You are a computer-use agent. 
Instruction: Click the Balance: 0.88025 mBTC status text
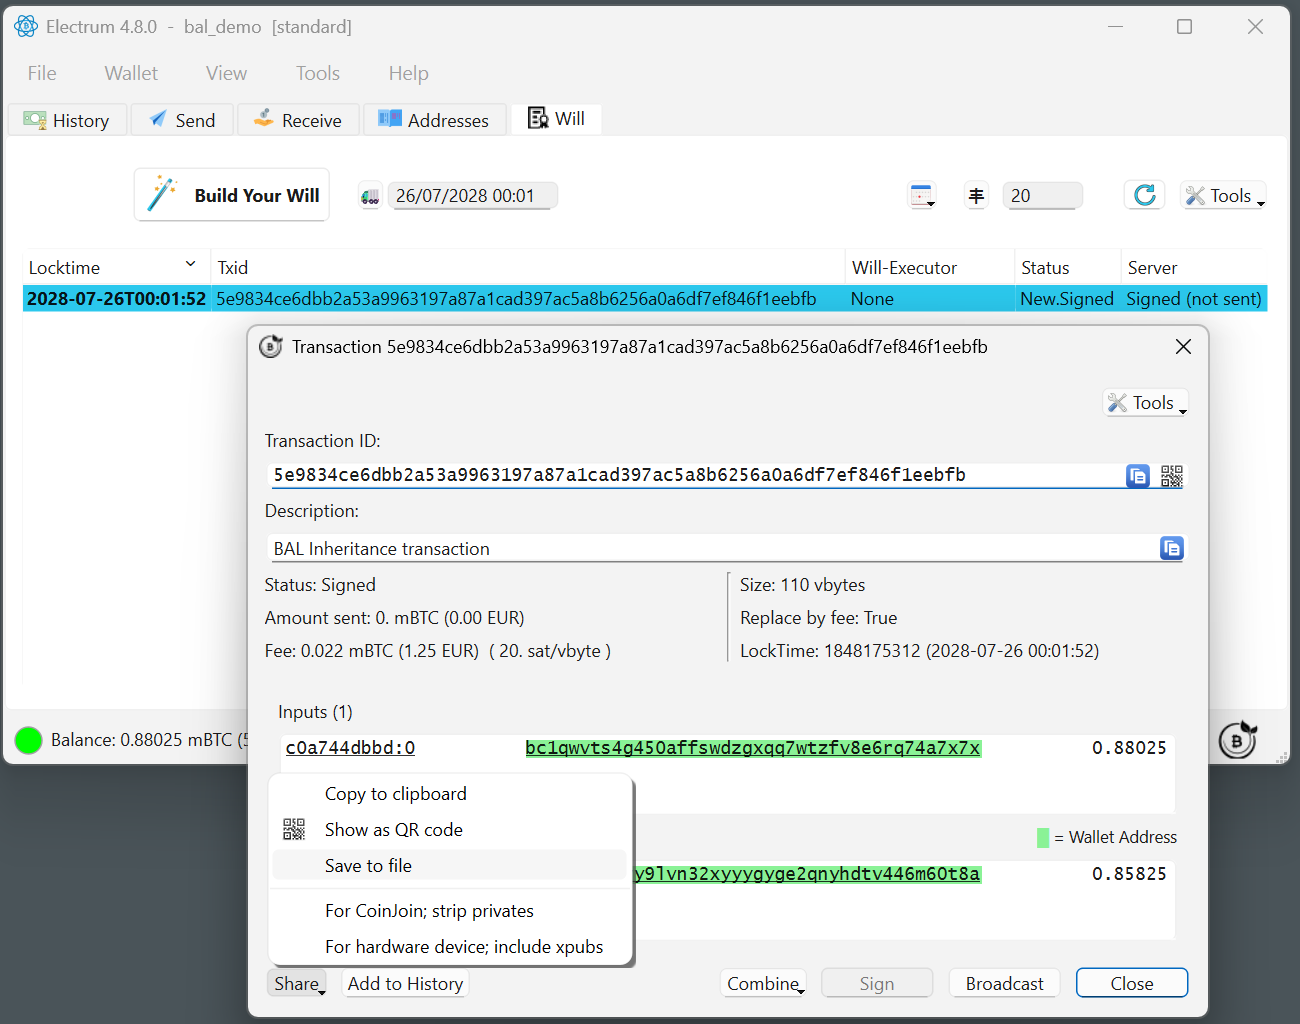pyautogui.click(x=148, y=740)
